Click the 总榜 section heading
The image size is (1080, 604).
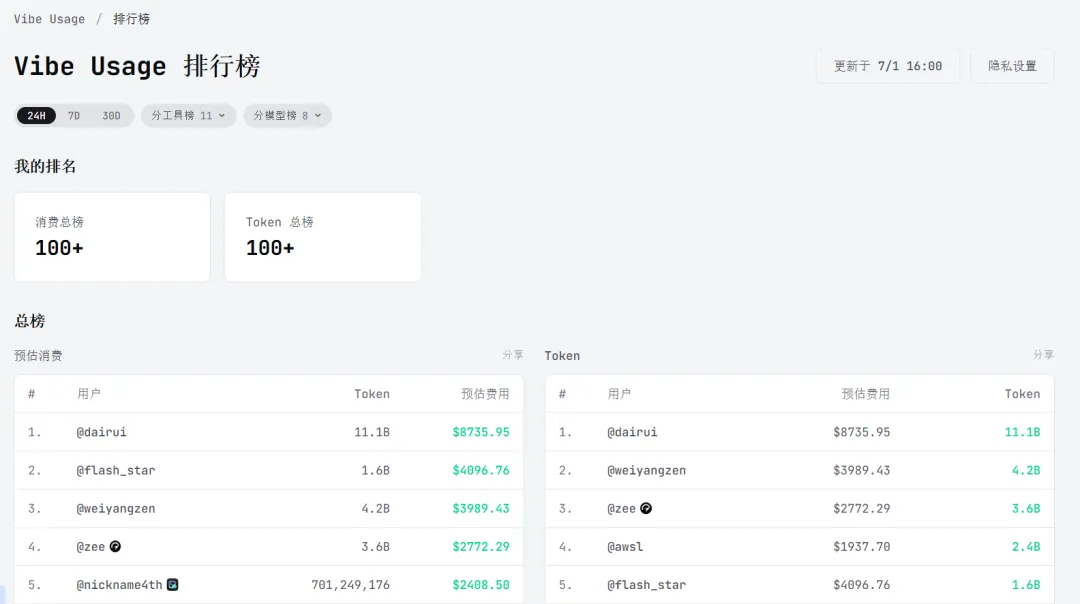coord(30,321)
